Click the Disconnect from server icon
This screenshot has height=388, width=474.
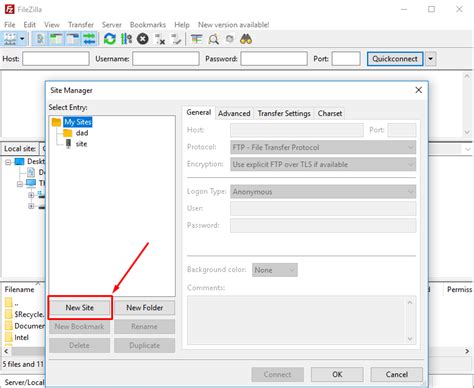(160, 39)
